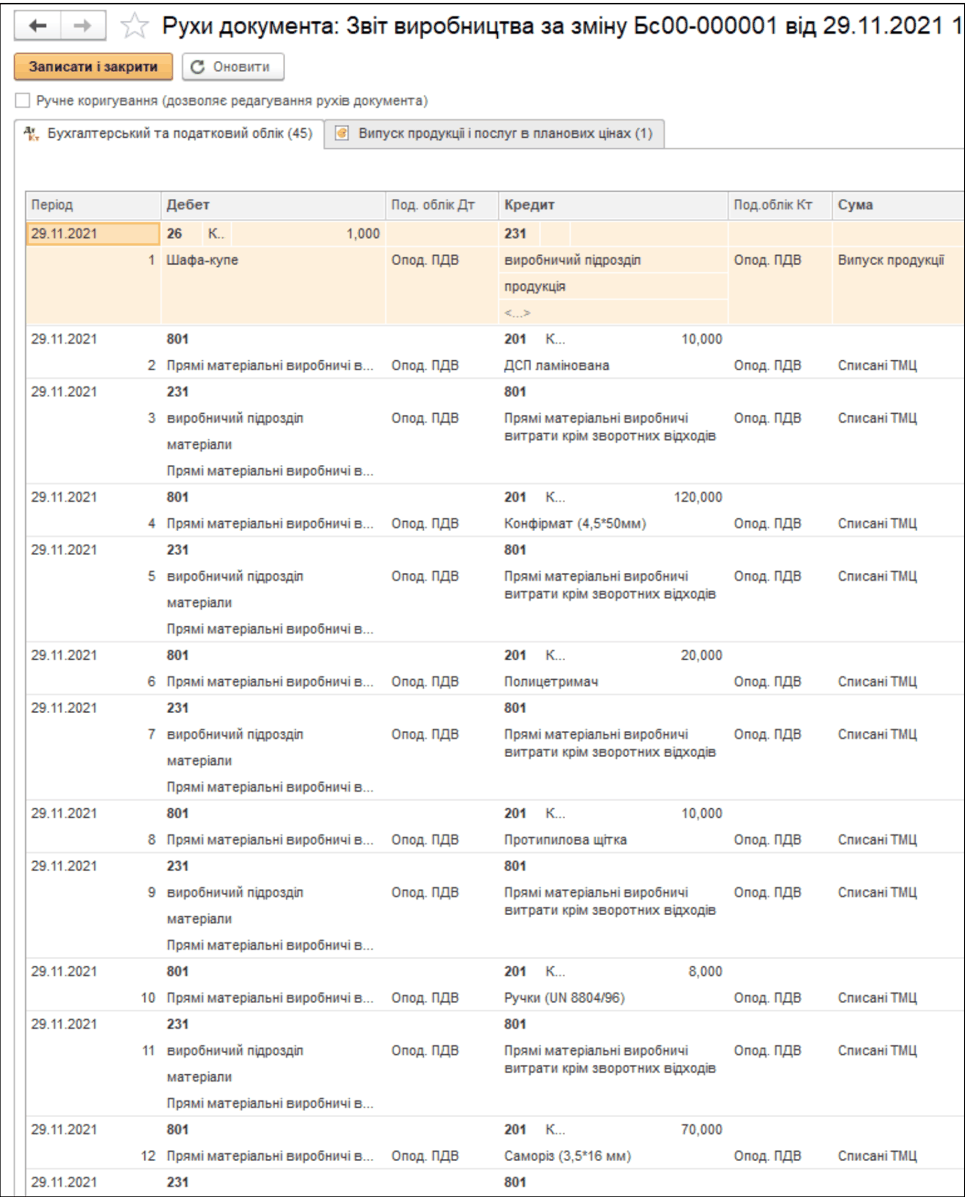The height and width of the screenshot is (1197, 965).
Task: Open 'Бухгалтерський та податковий облік (45)' tab
Action: 169,134
